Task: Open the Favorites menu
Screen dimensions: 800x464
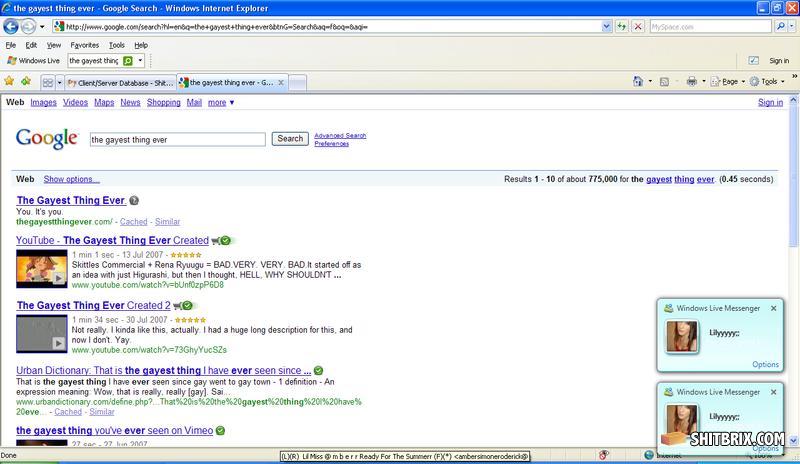Action: point(85,45)
